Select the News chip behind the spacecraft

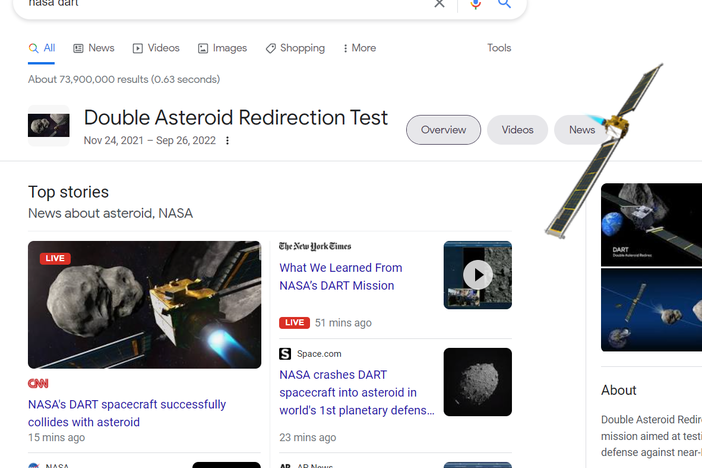click(582, 130)
